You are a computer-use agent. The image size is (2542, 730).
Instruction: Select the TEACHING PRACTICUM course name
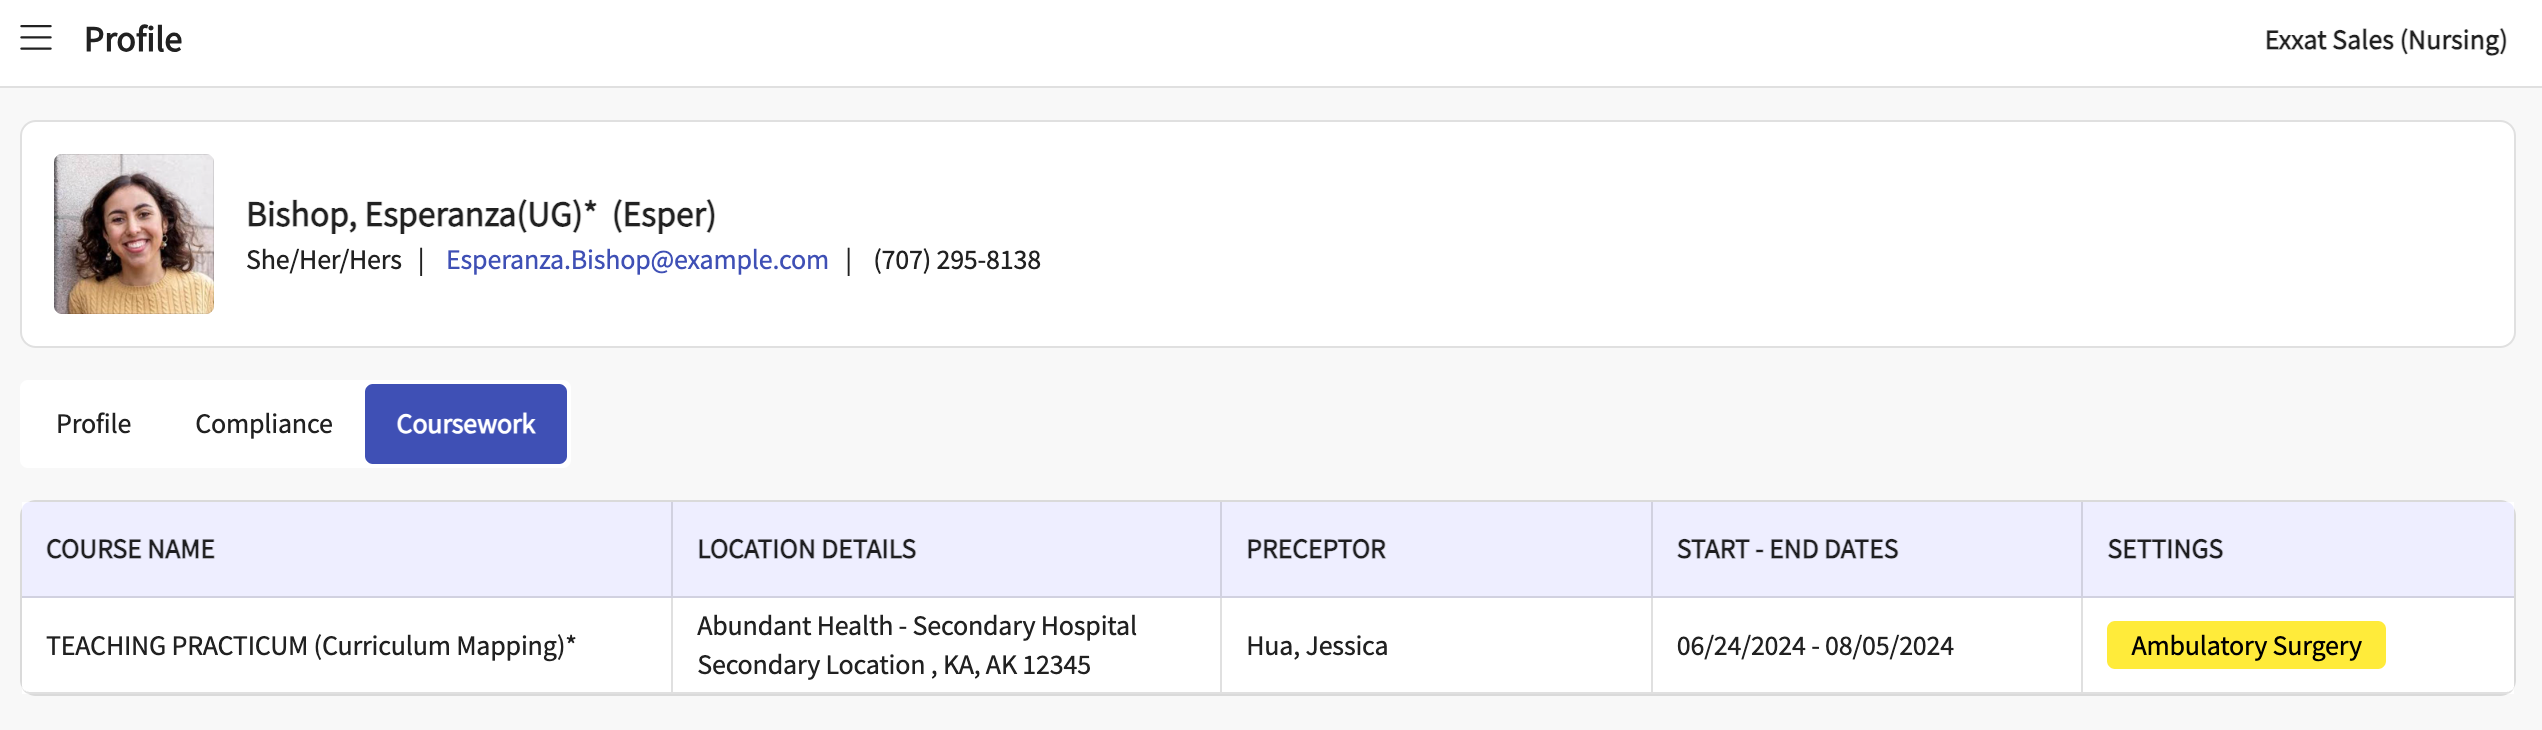click(311, 646)
